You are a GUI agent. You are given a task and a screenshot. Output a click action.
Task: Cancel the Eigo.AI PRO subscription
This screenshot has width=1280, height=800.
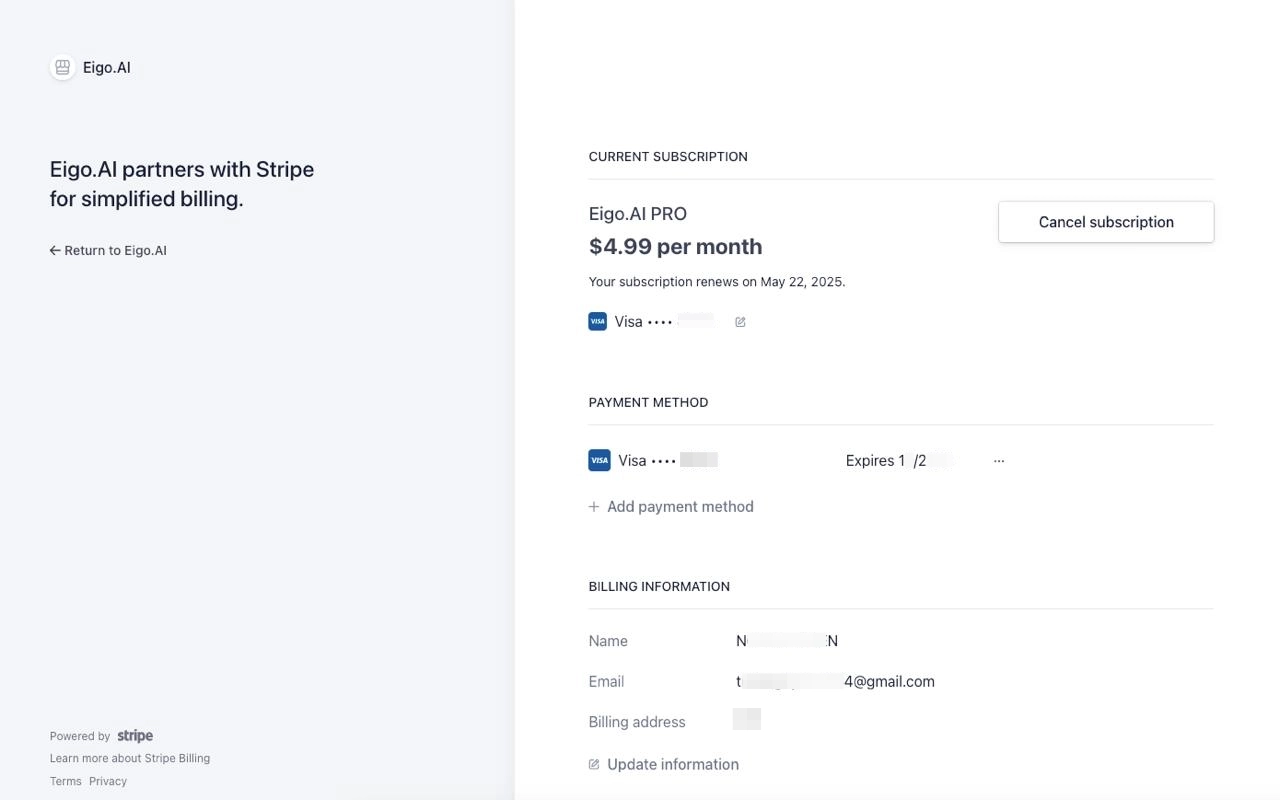[x=1106, y=222]
